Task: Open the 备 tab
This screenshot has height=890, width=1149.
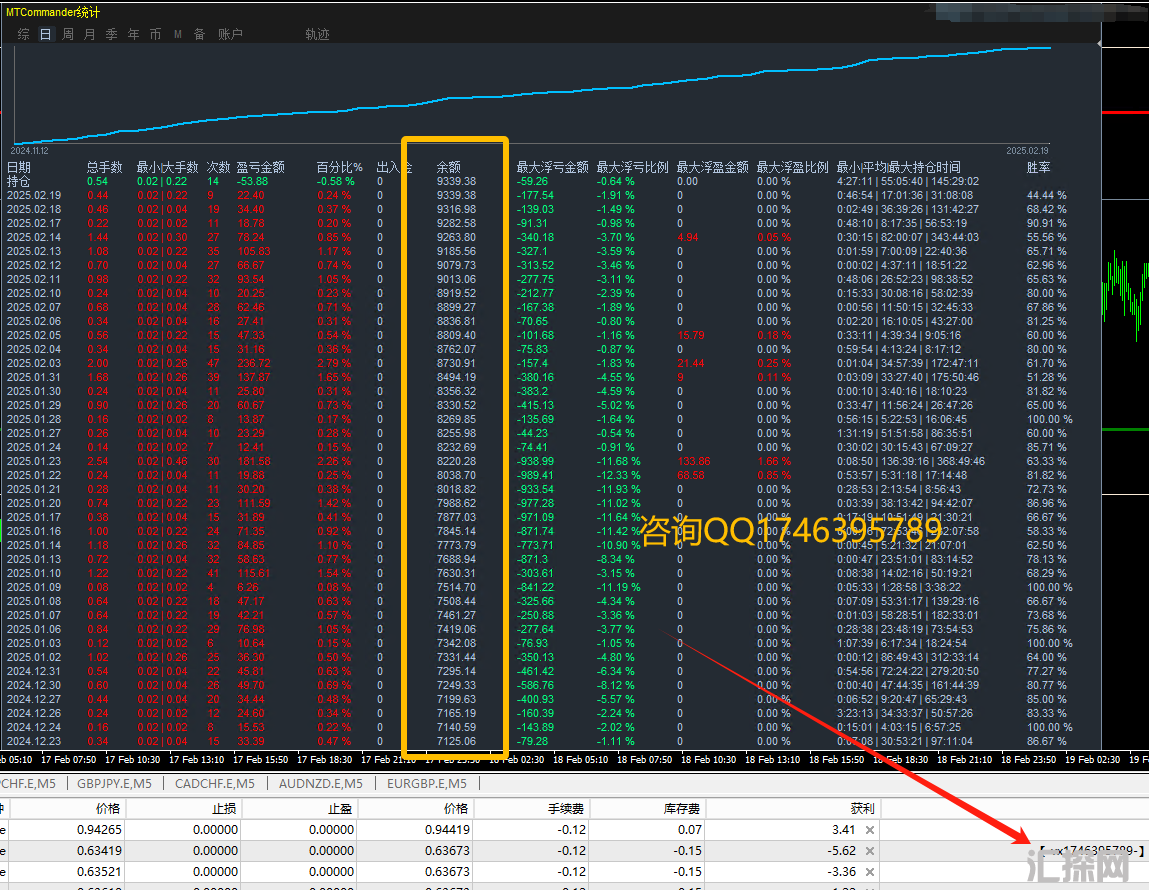Action: click(x=199, y=34)
